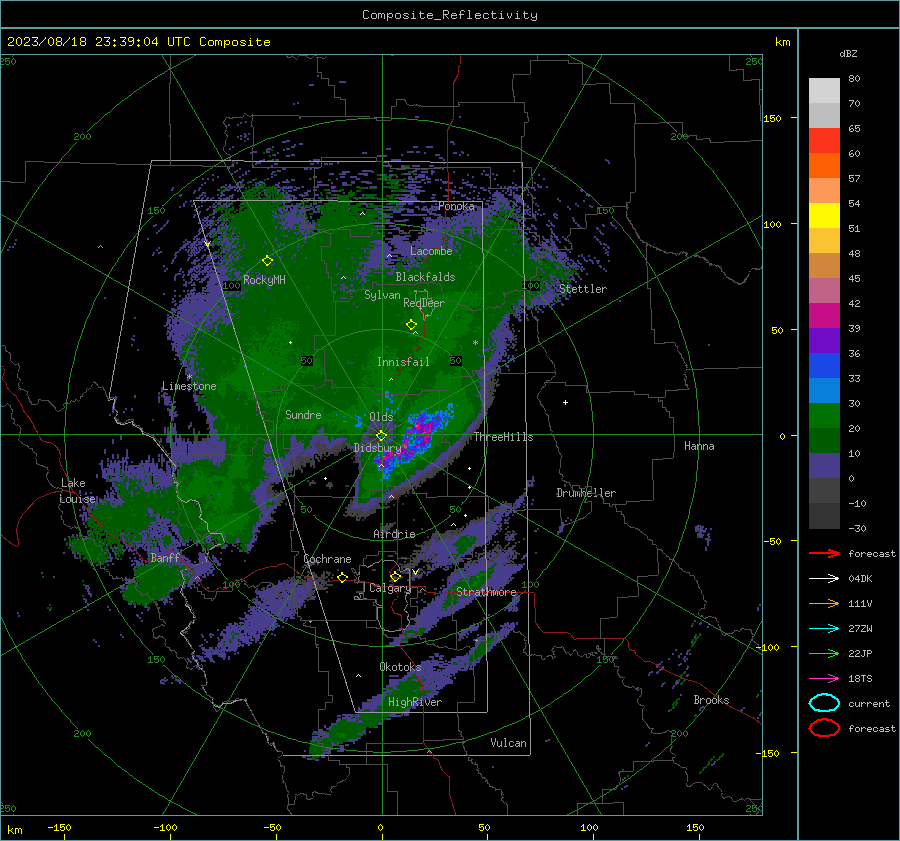Pick the lightest grey 70–80 dBZ swatch
Viewport: 900px width, 841px height.
coord(824,91)
